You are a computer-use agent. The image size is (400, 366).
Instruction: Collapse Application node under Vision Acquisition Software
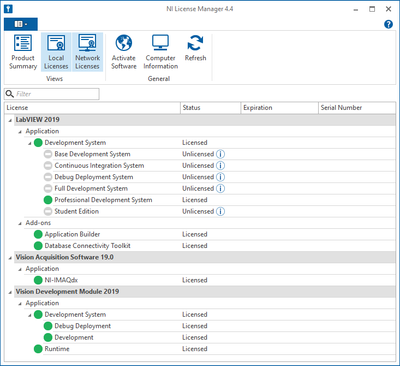coord(20,269)
